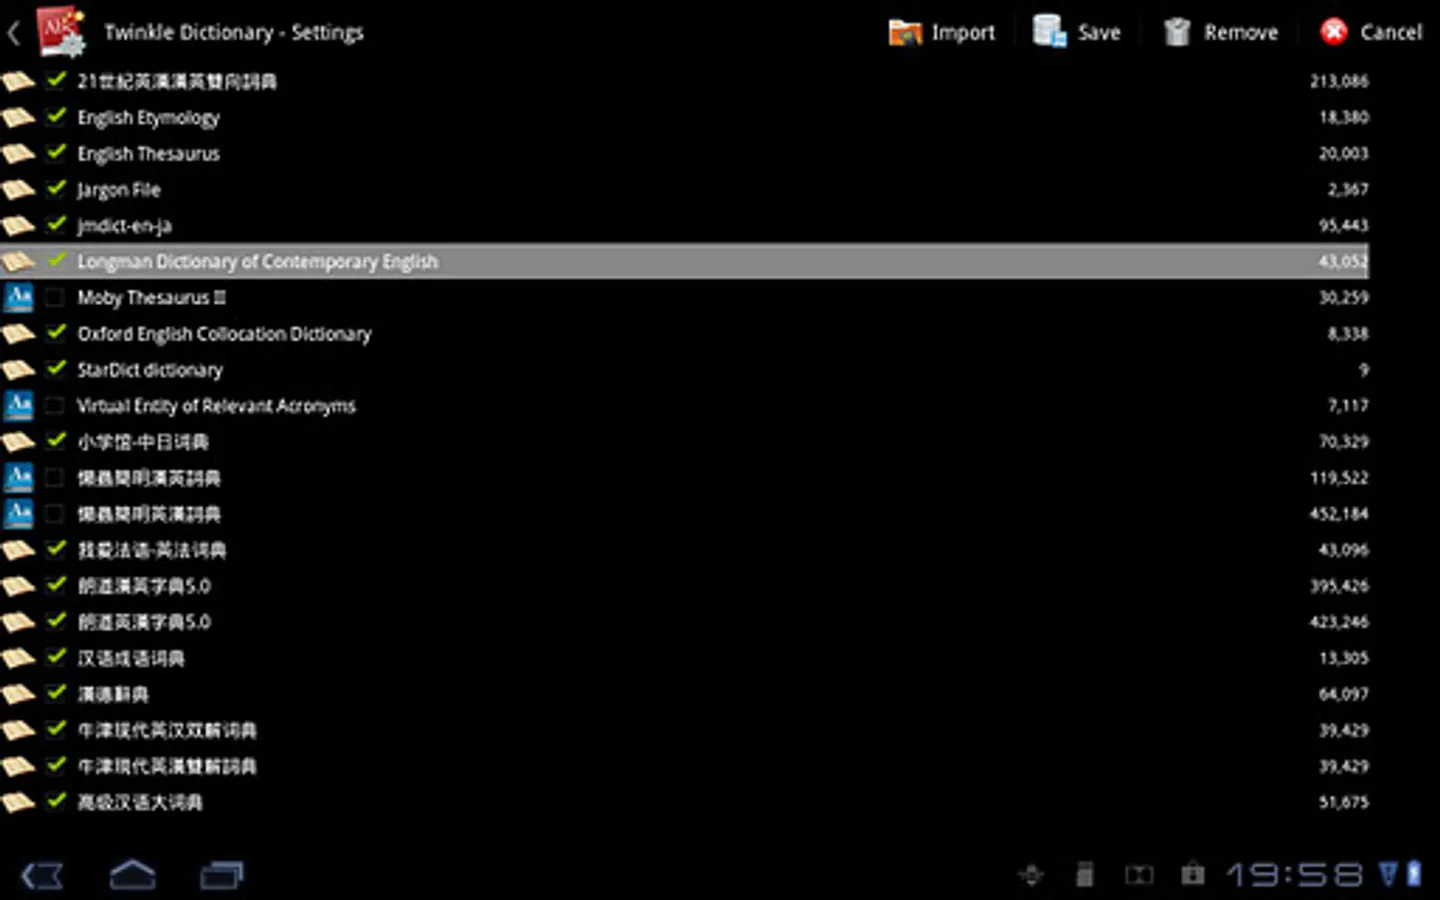The image size is (1440, 900).
Task: Click the 'Twinkle Dictionary - Settings' title
Action: point(234,32)
